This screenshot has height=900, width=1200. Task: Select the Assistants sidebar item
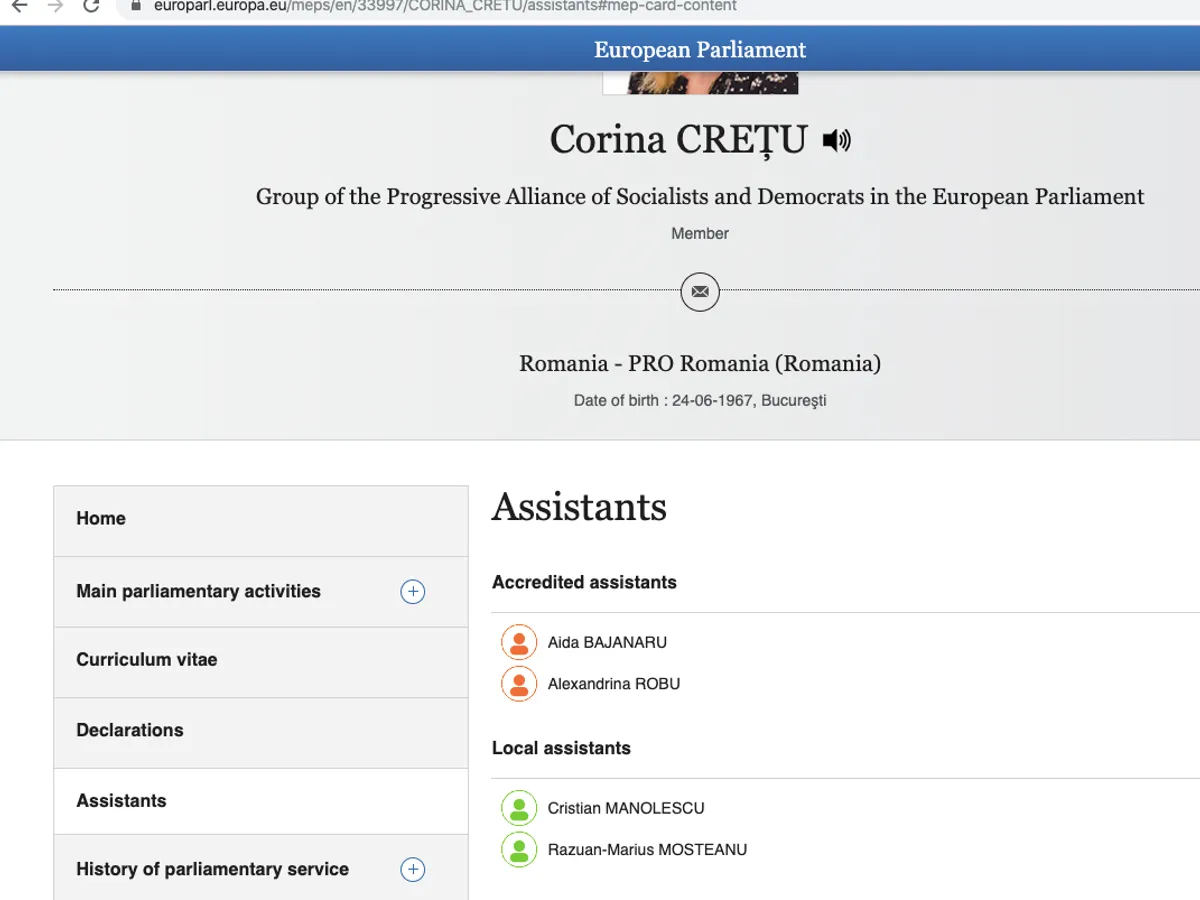coord(121,801)
